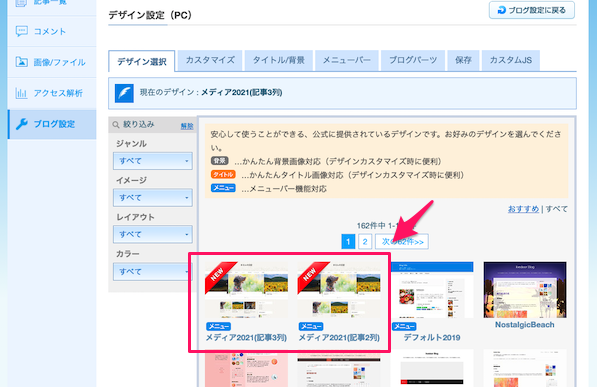Select the メディア2021(記事3列) thumbnail

tap(246, 289)
